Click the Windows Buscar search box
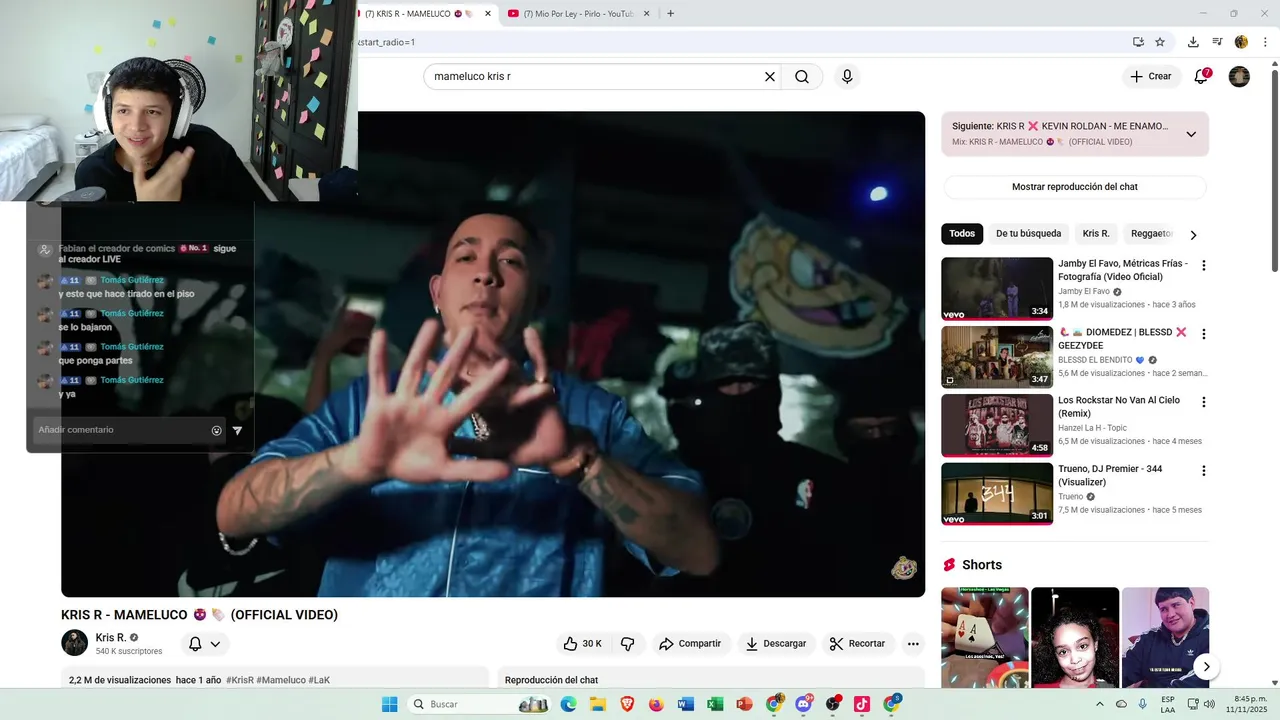This screenshot has height=720, width=1280. click(x=479, y=704)
